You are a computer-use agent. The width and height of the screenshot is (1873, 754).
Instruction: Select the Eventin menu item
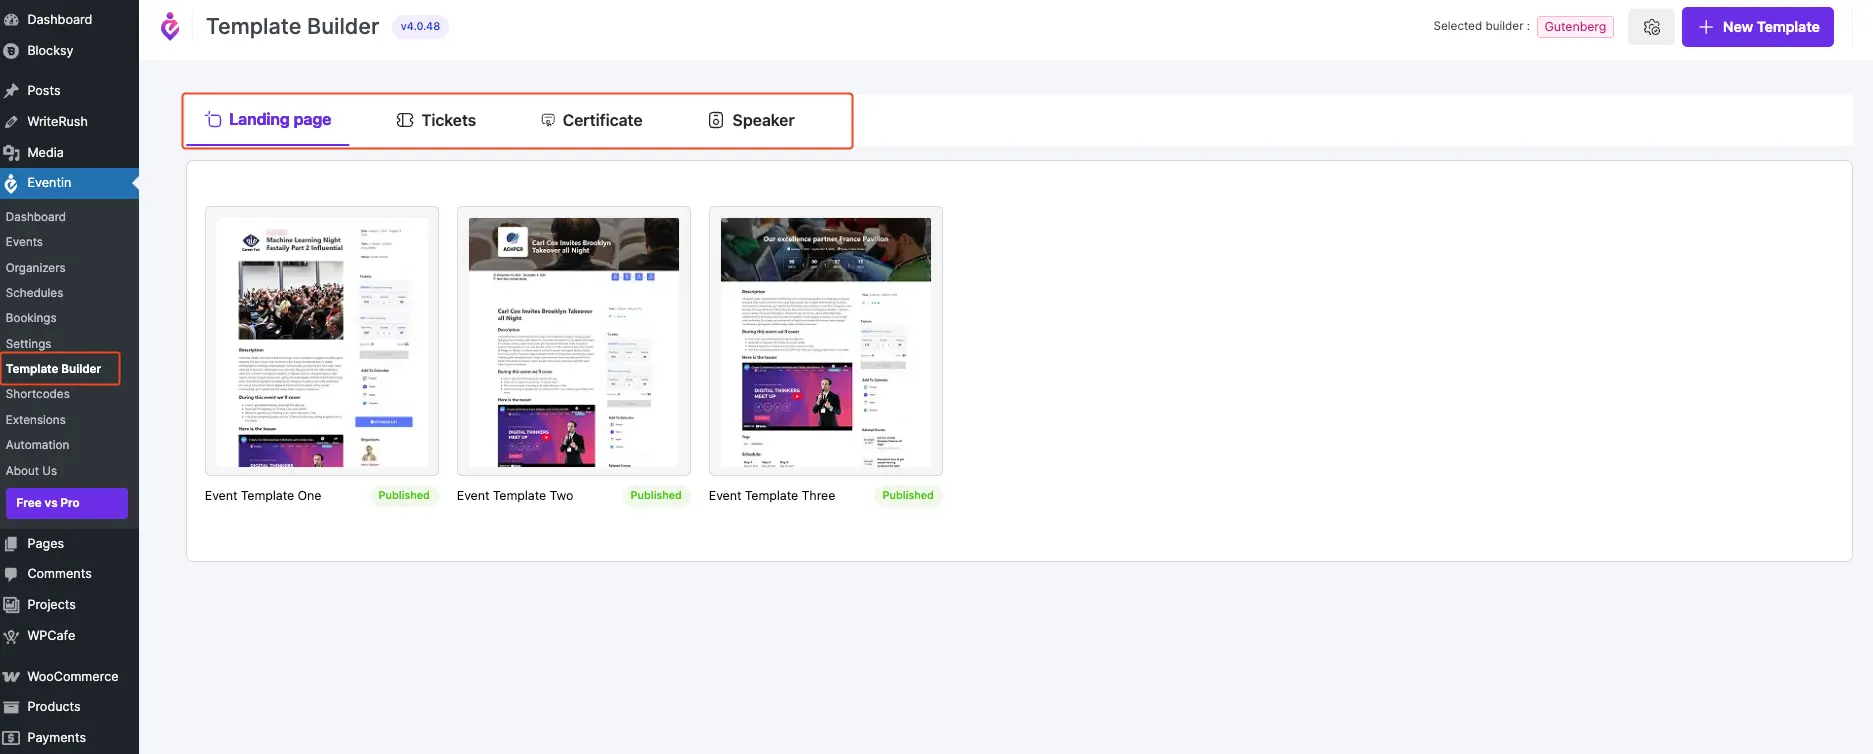pyautogui.click(x=69, y=183)
